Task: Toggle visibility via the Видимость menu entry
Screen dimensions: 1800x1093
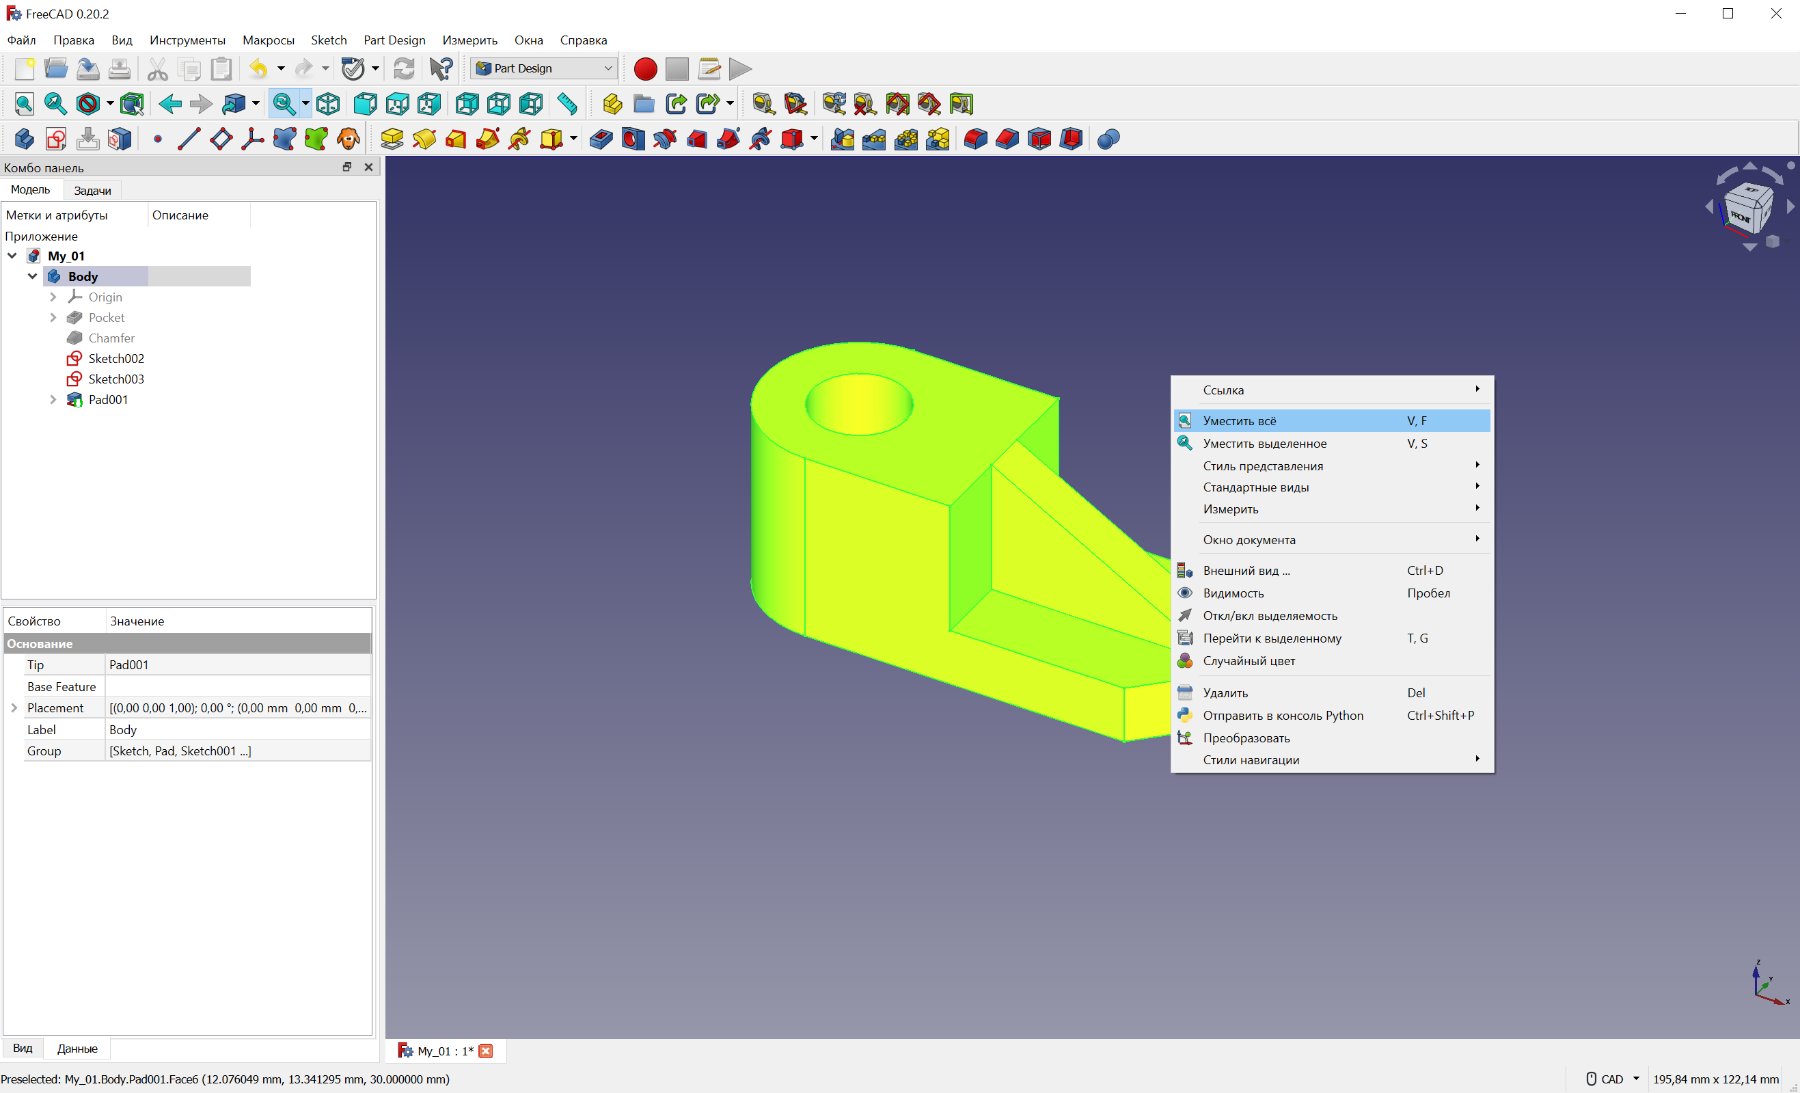Action: click(x=1233, y=593)
